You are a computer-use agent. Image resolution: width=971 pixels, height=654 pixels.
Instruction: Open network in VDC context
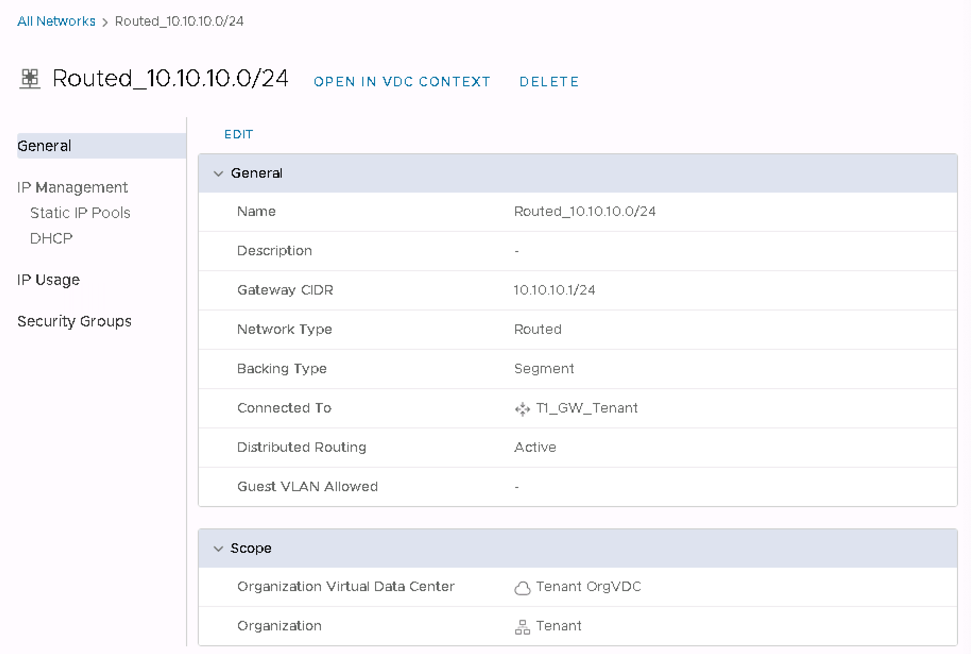(x=402, y=82)
